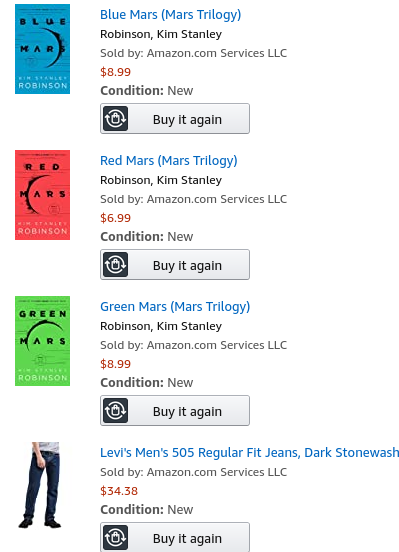Buy the Levi's 505 jeans again
The image size is (399, 552).
pyautogui.click(x=175, y=537)
